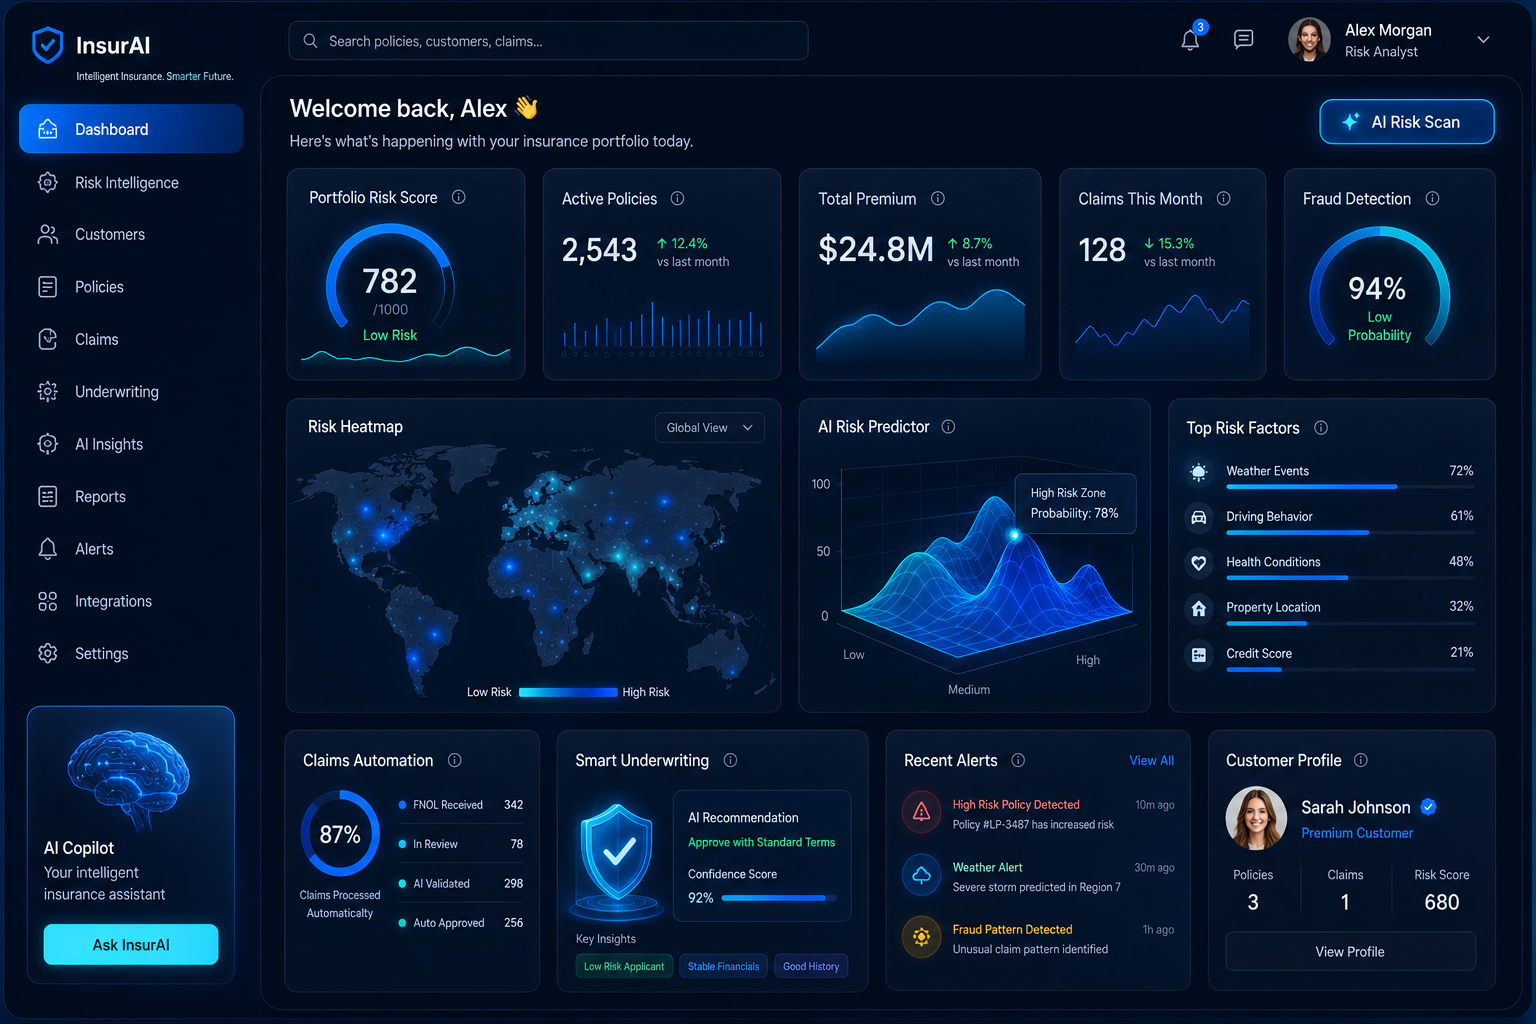Click the Driving Behavior car icon
1536x1024 pixels.
[x=1198, y=517]
